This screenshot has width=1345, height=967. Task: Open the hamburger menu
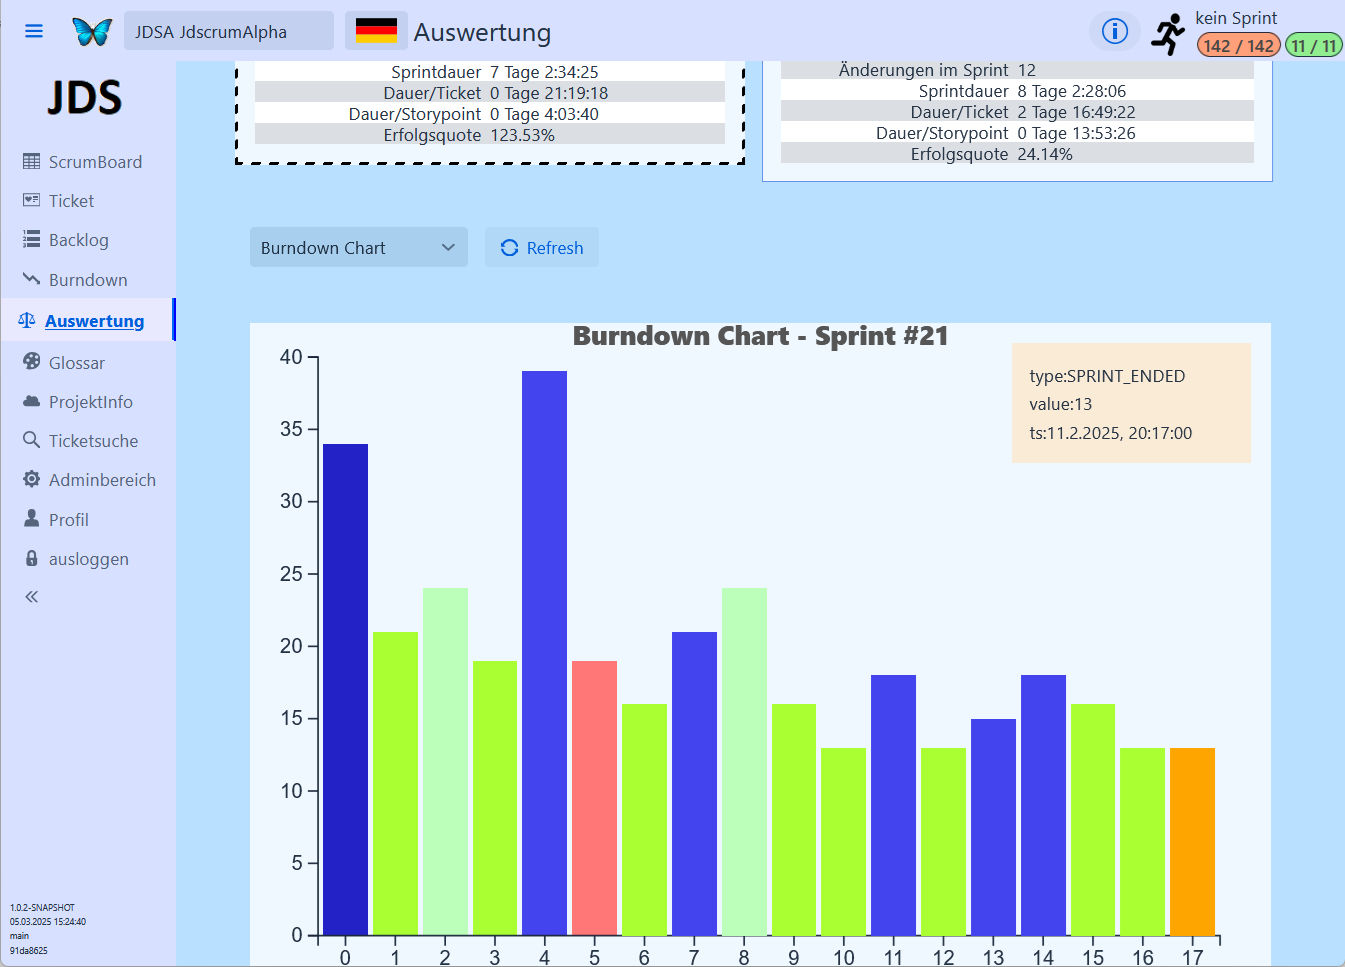click(x=34, y=31)
